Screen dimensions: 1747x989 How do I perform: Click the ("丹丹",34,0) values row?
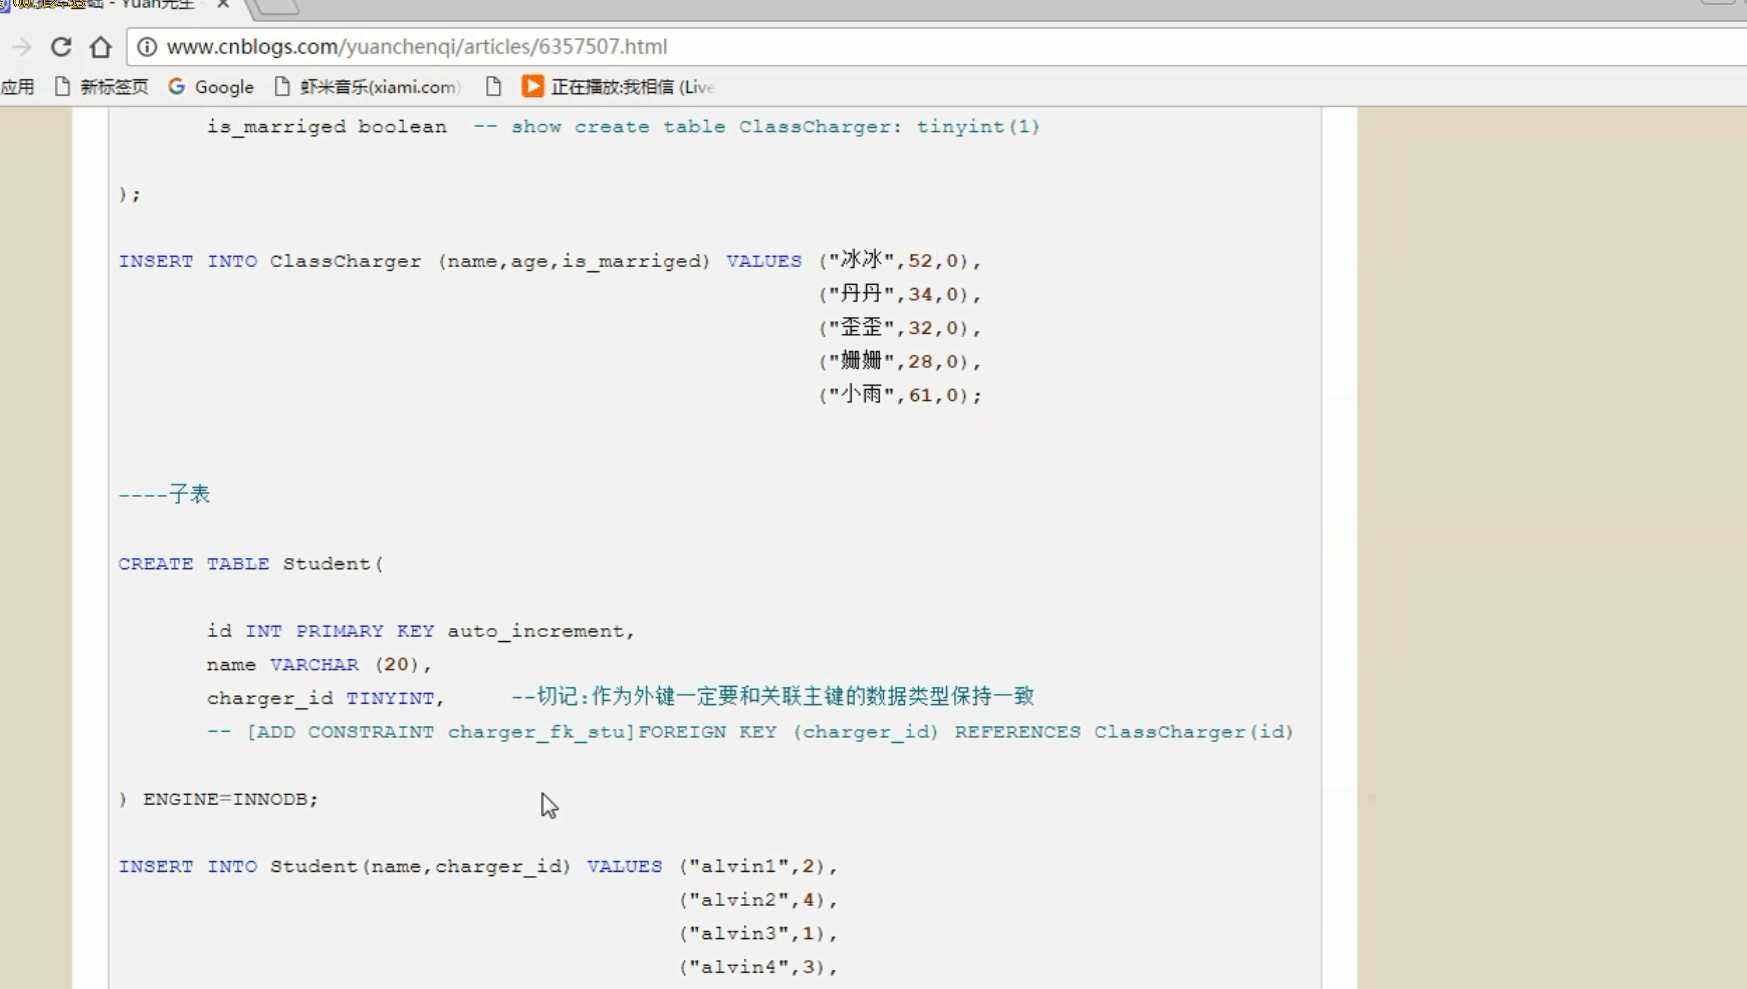tap(900, 294)
